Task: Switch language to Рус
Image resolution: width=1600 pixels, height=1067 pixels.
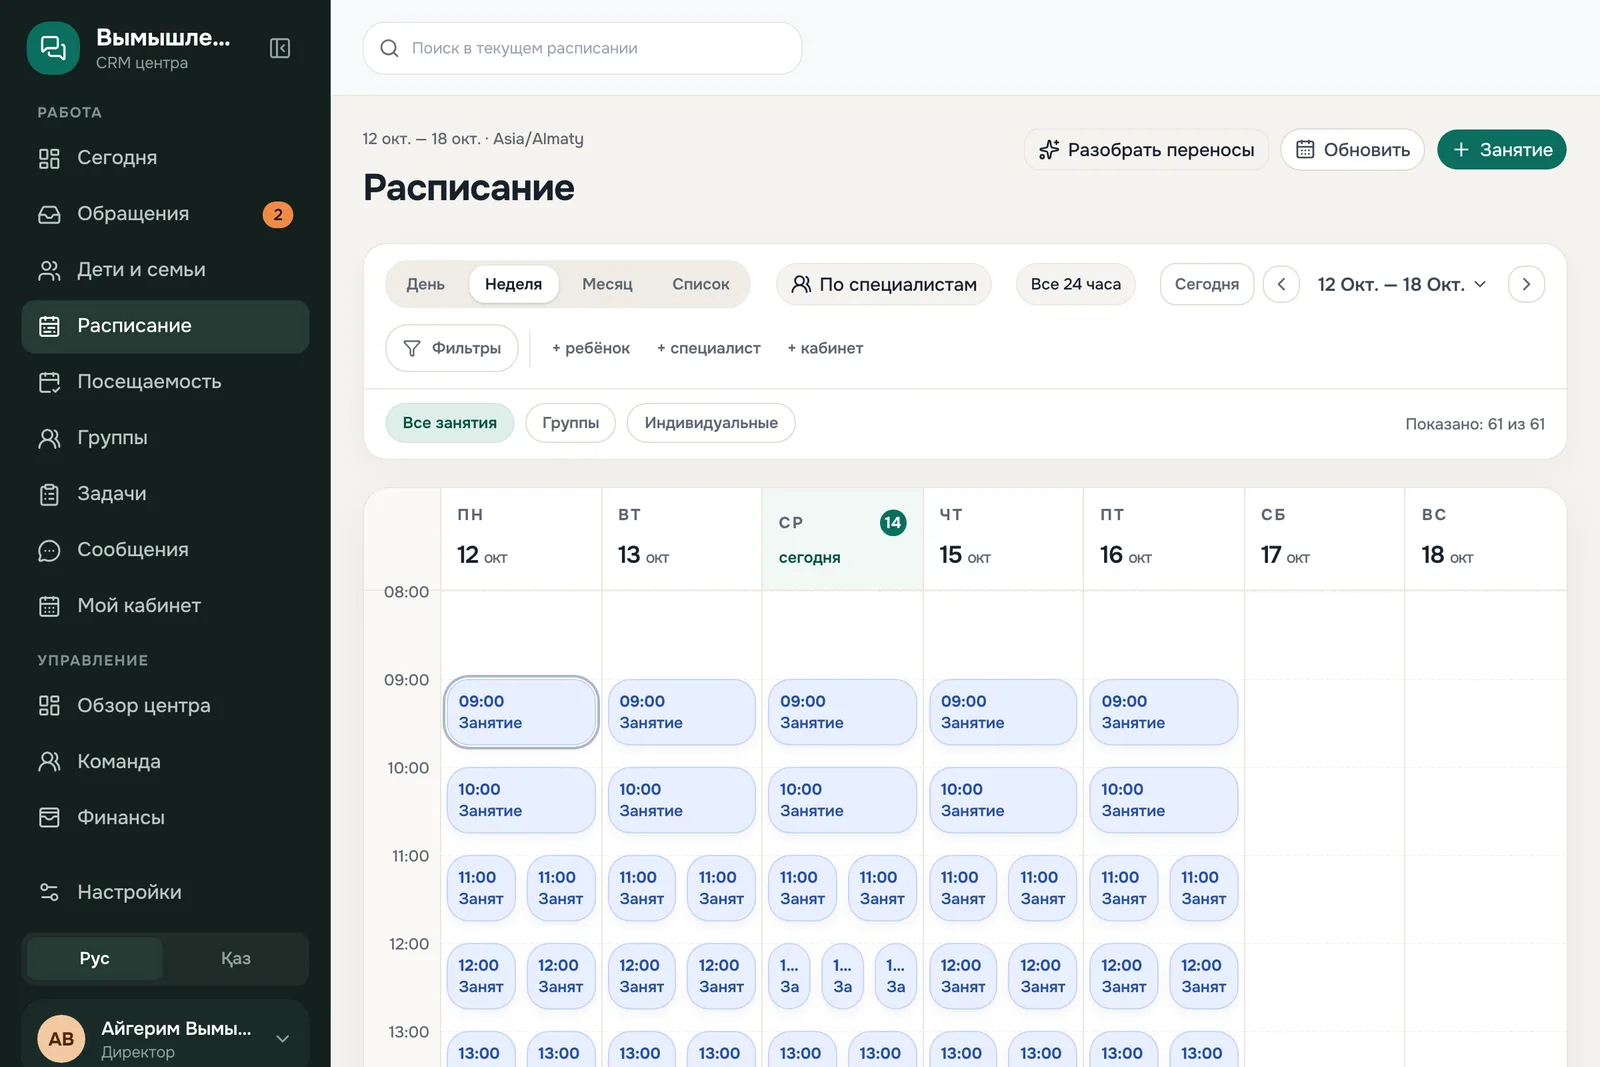Action: click(x=95, y=958)
